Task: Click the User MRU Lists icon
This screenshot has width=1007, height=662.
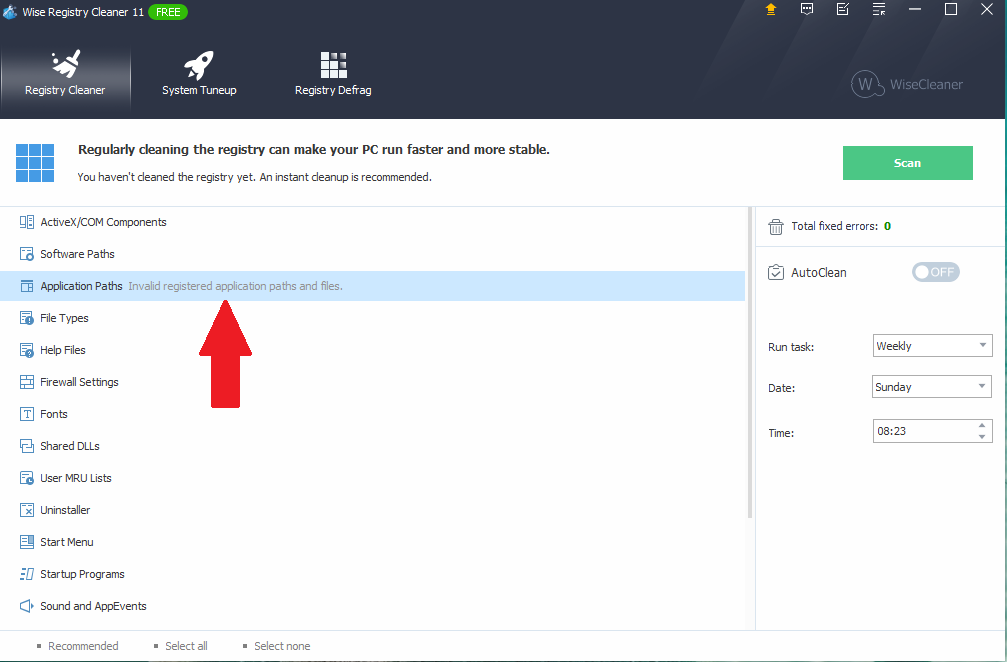Action: click(26, 478)
